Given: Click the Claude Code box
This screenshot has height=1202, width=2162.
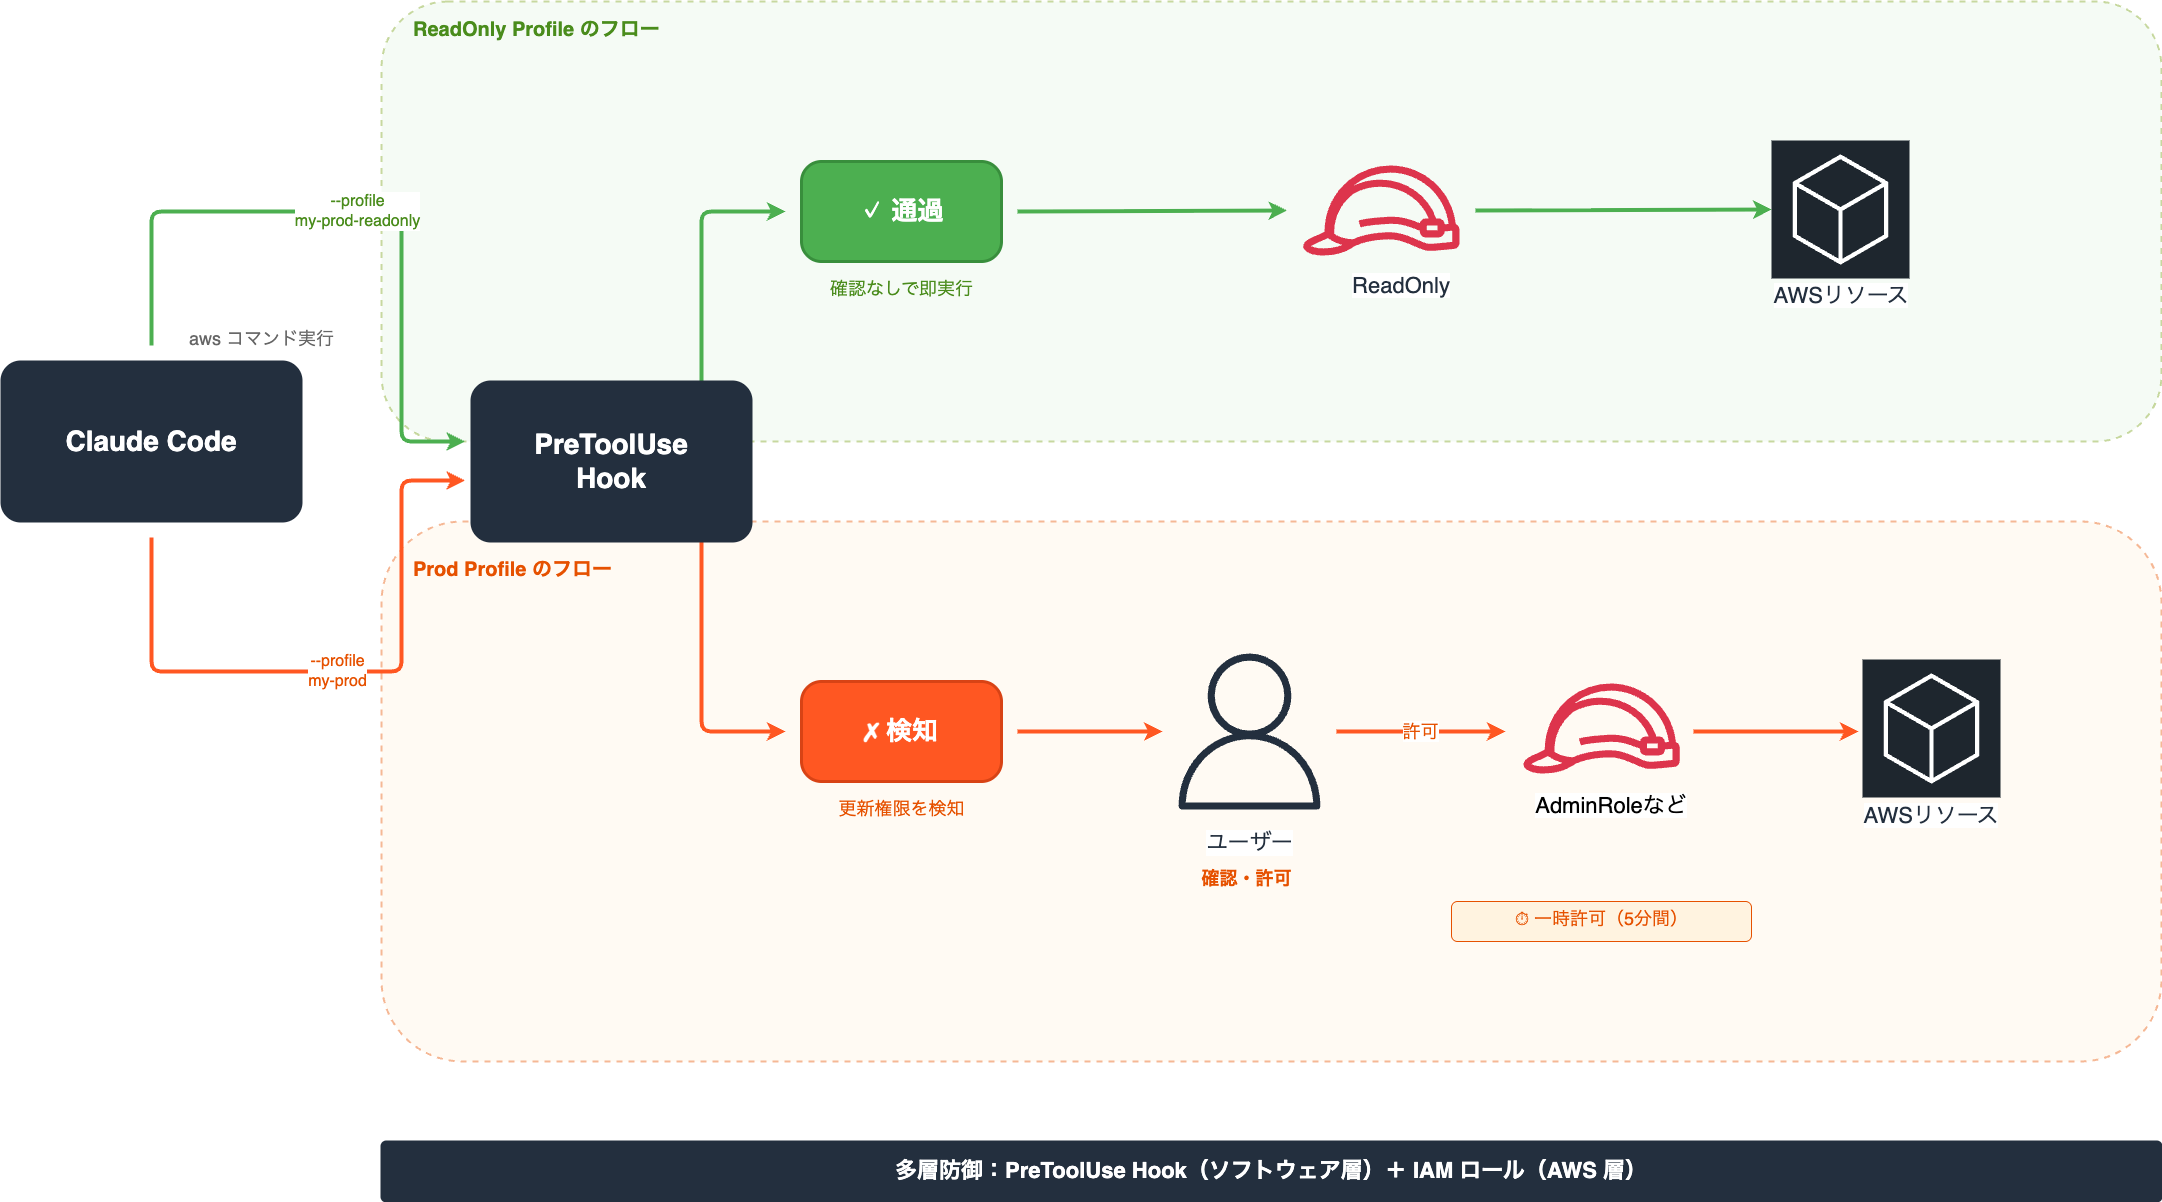Looking at the screenshot, I should [151, 441].
